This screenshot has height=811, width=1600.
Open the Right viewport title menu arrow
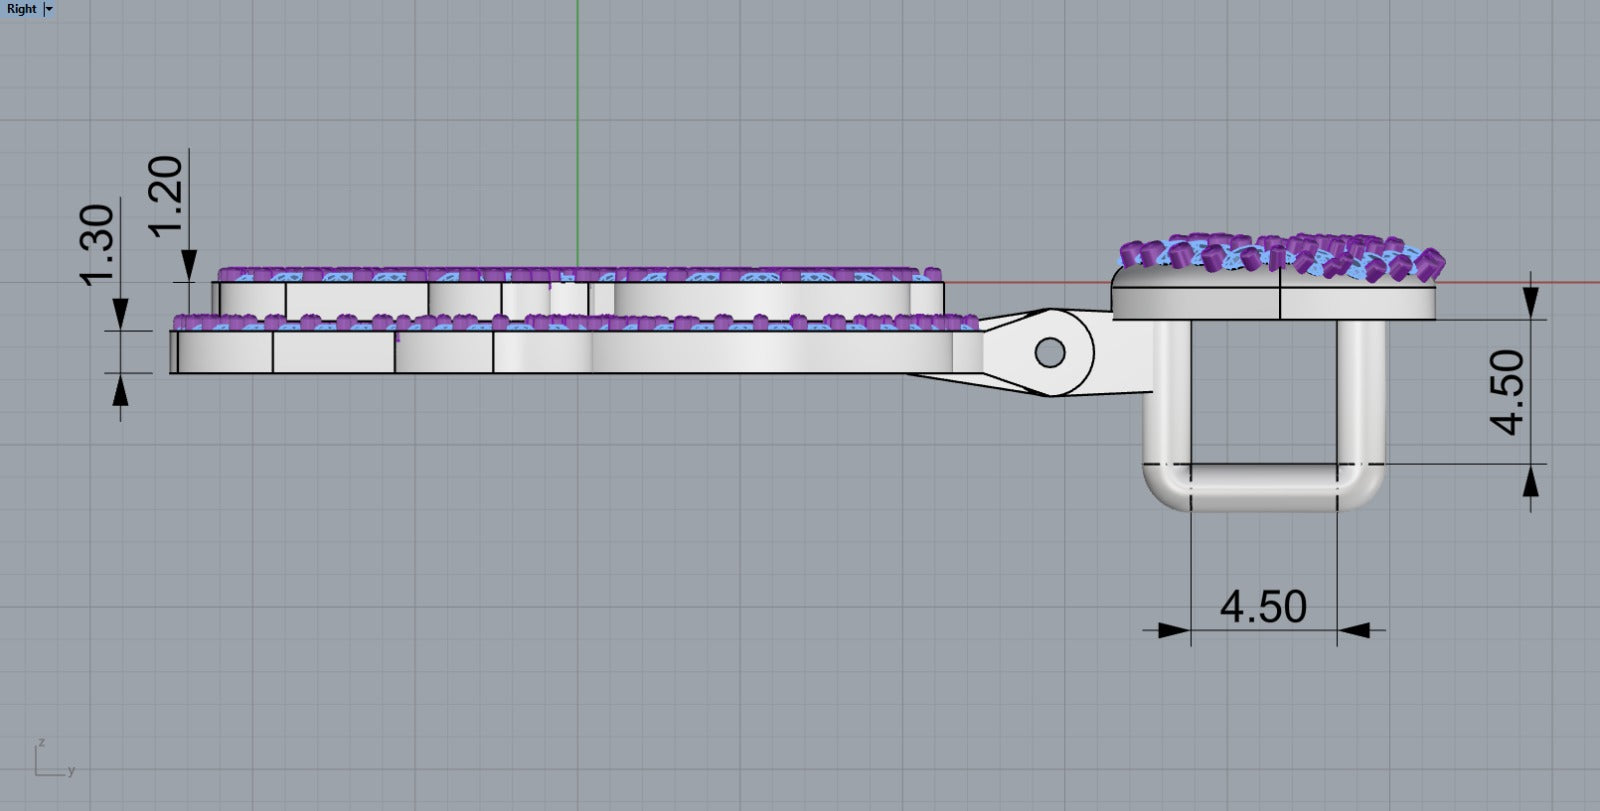coord(49,9)
